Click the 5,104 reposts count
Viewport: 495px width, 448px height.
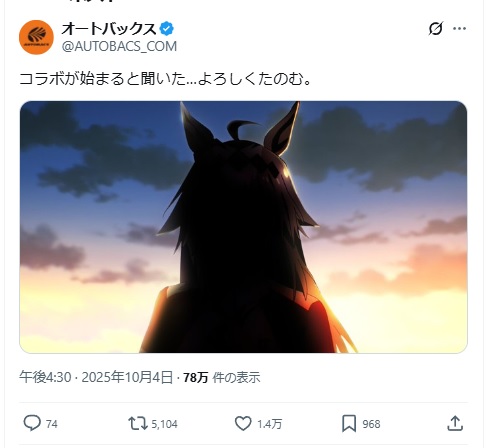[164, 424]
